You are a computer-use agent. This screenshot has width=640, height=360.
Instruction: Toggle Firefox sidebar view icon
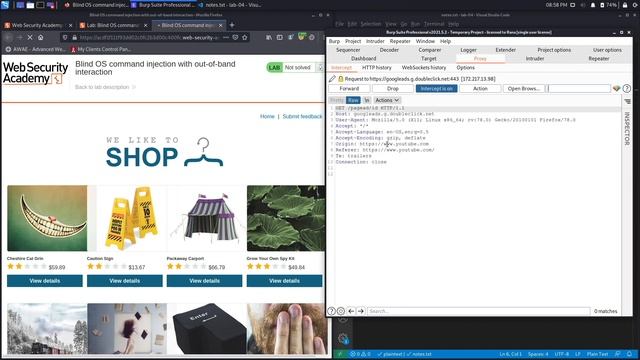280,37
